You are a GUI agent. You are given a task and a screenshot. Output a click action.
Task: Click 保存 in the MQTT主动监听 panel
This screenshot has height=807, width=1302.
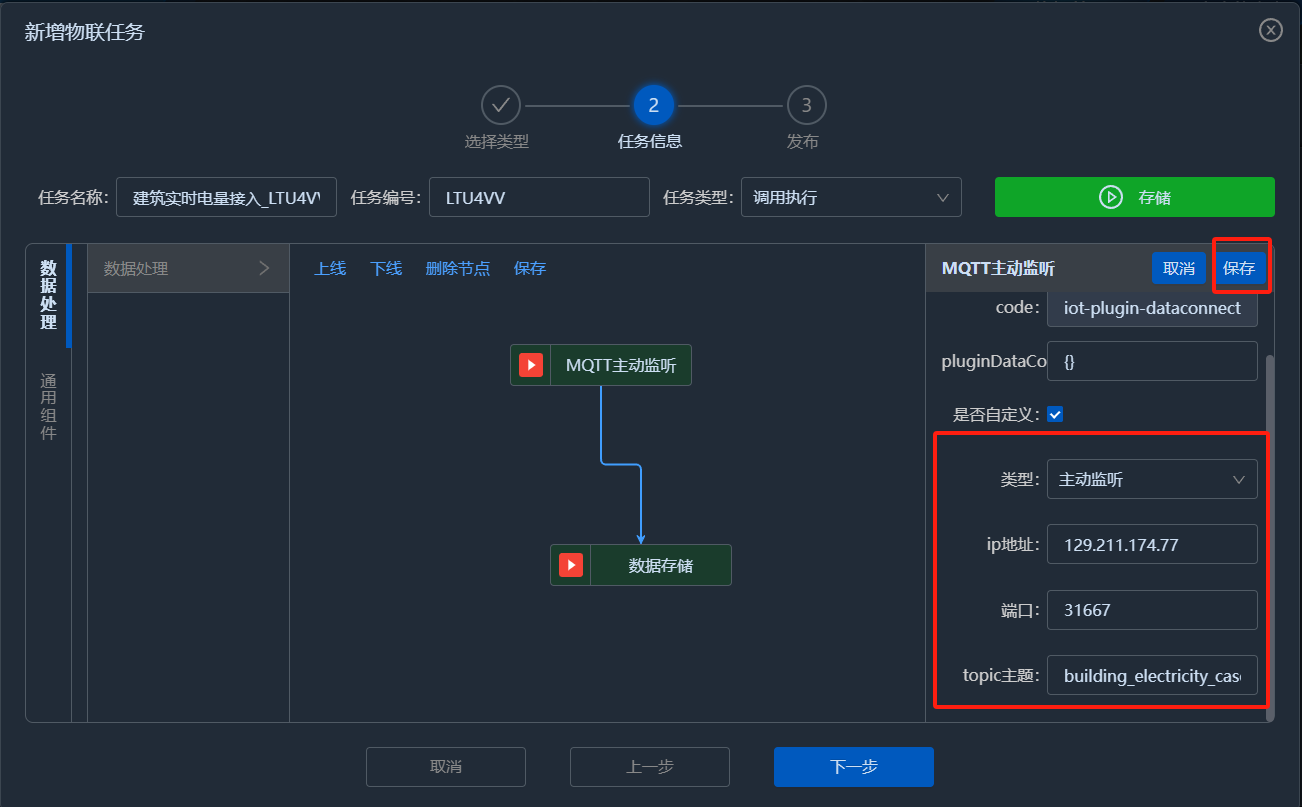point(1239,268)
